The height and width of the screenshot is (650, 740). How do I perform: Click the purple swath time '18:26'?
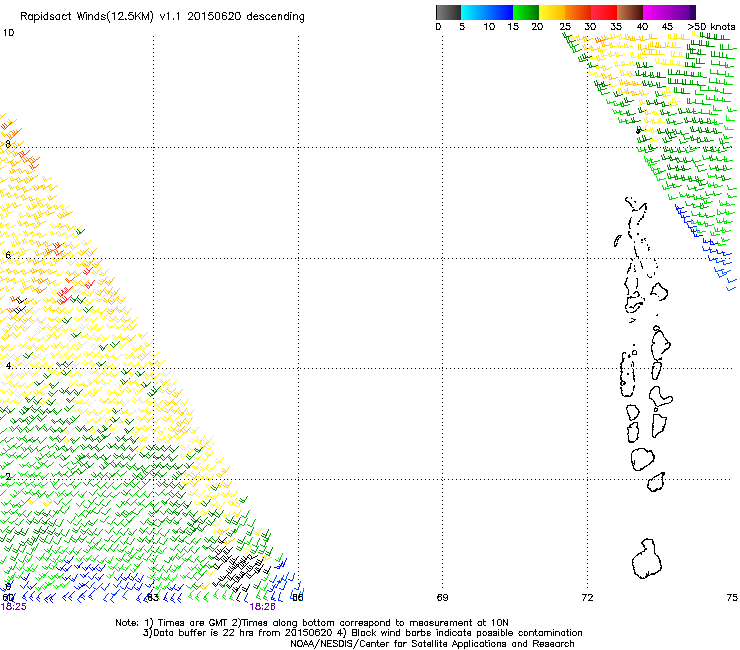tap(262, 607)
